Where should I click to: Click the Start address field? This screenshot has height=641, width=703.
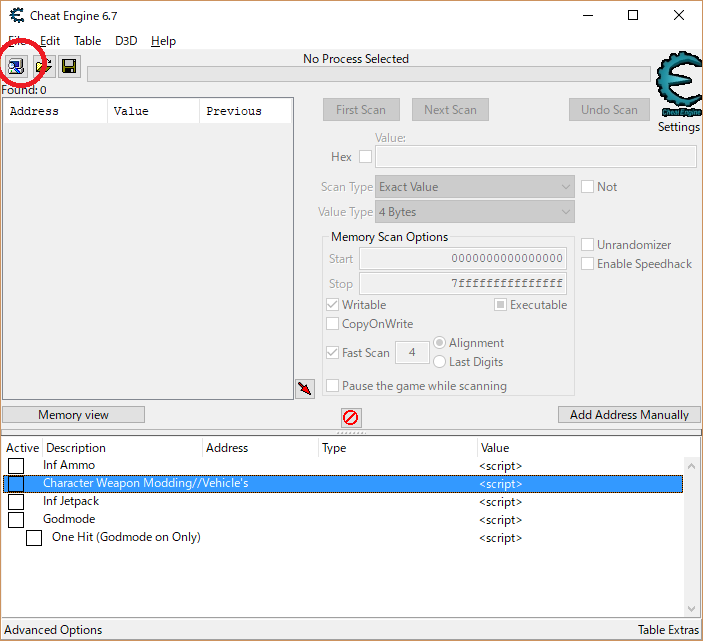[x=463, y=259]
